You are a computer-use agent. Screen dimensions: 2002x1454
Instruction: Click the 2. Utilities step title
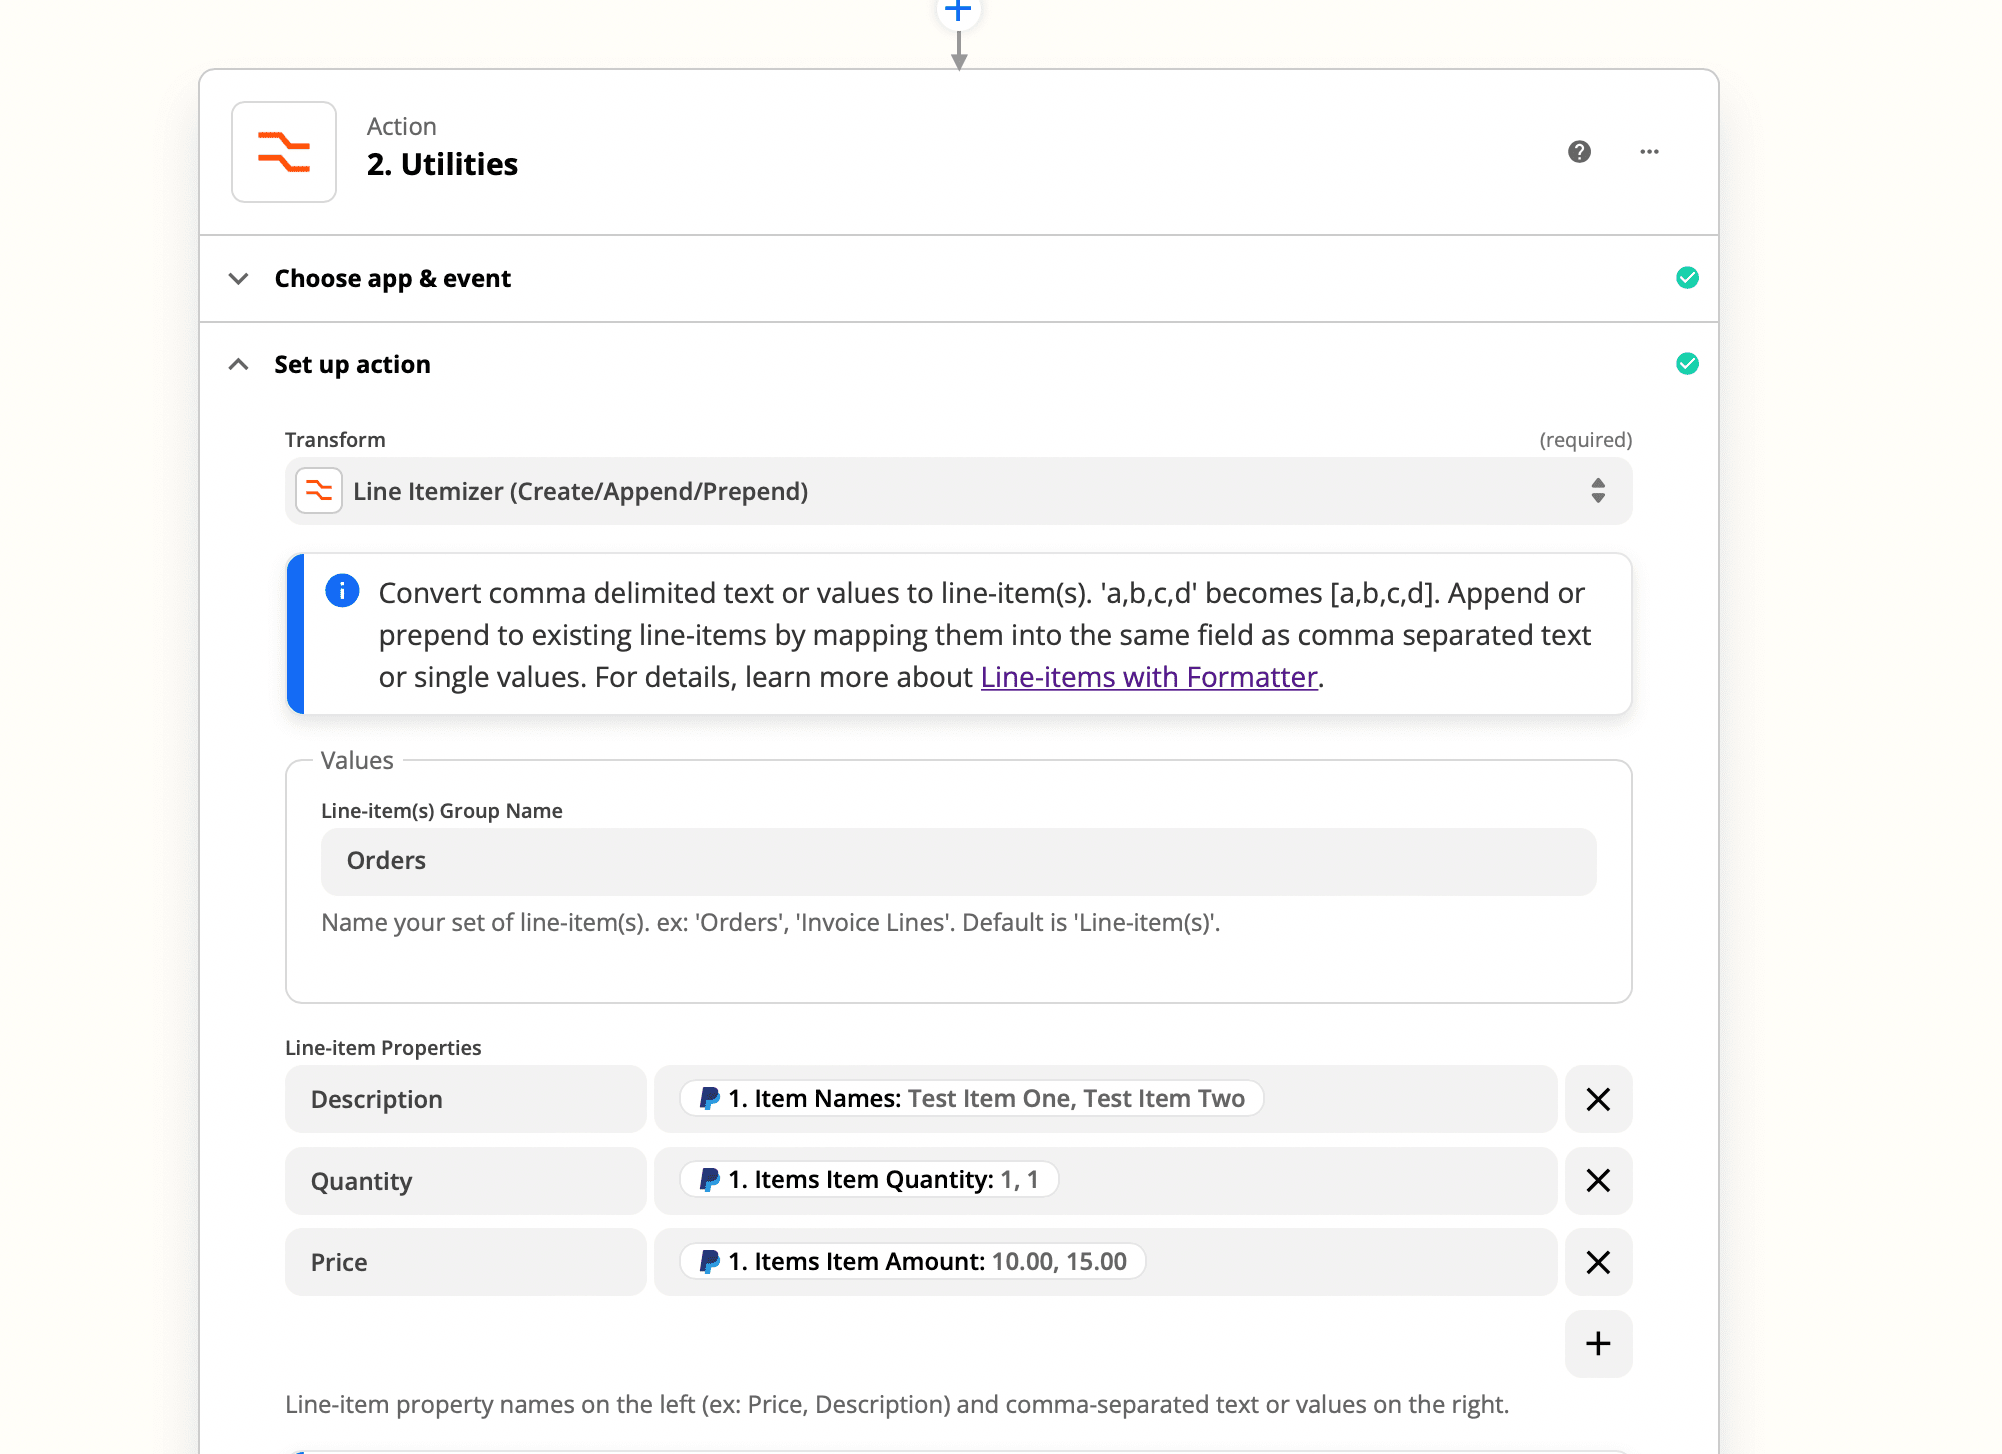point(442,164)
